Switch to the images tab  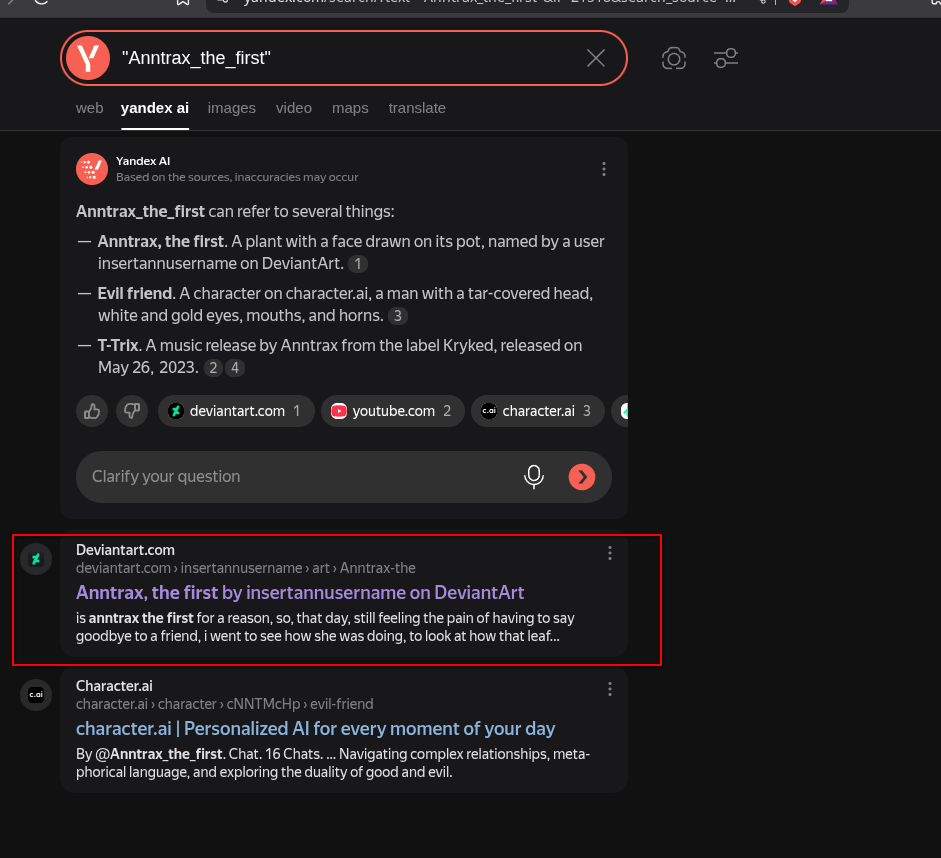231,108
